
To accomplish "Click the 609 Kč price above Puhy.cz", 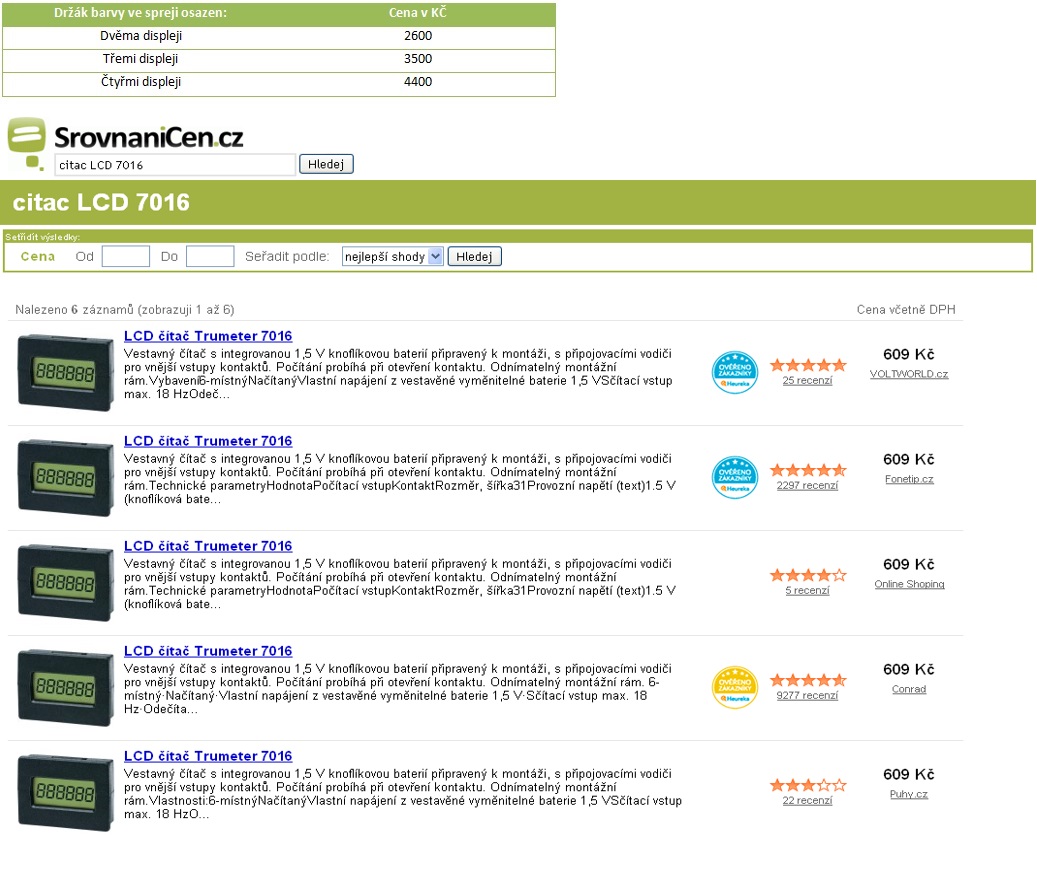I will [909, 774].
